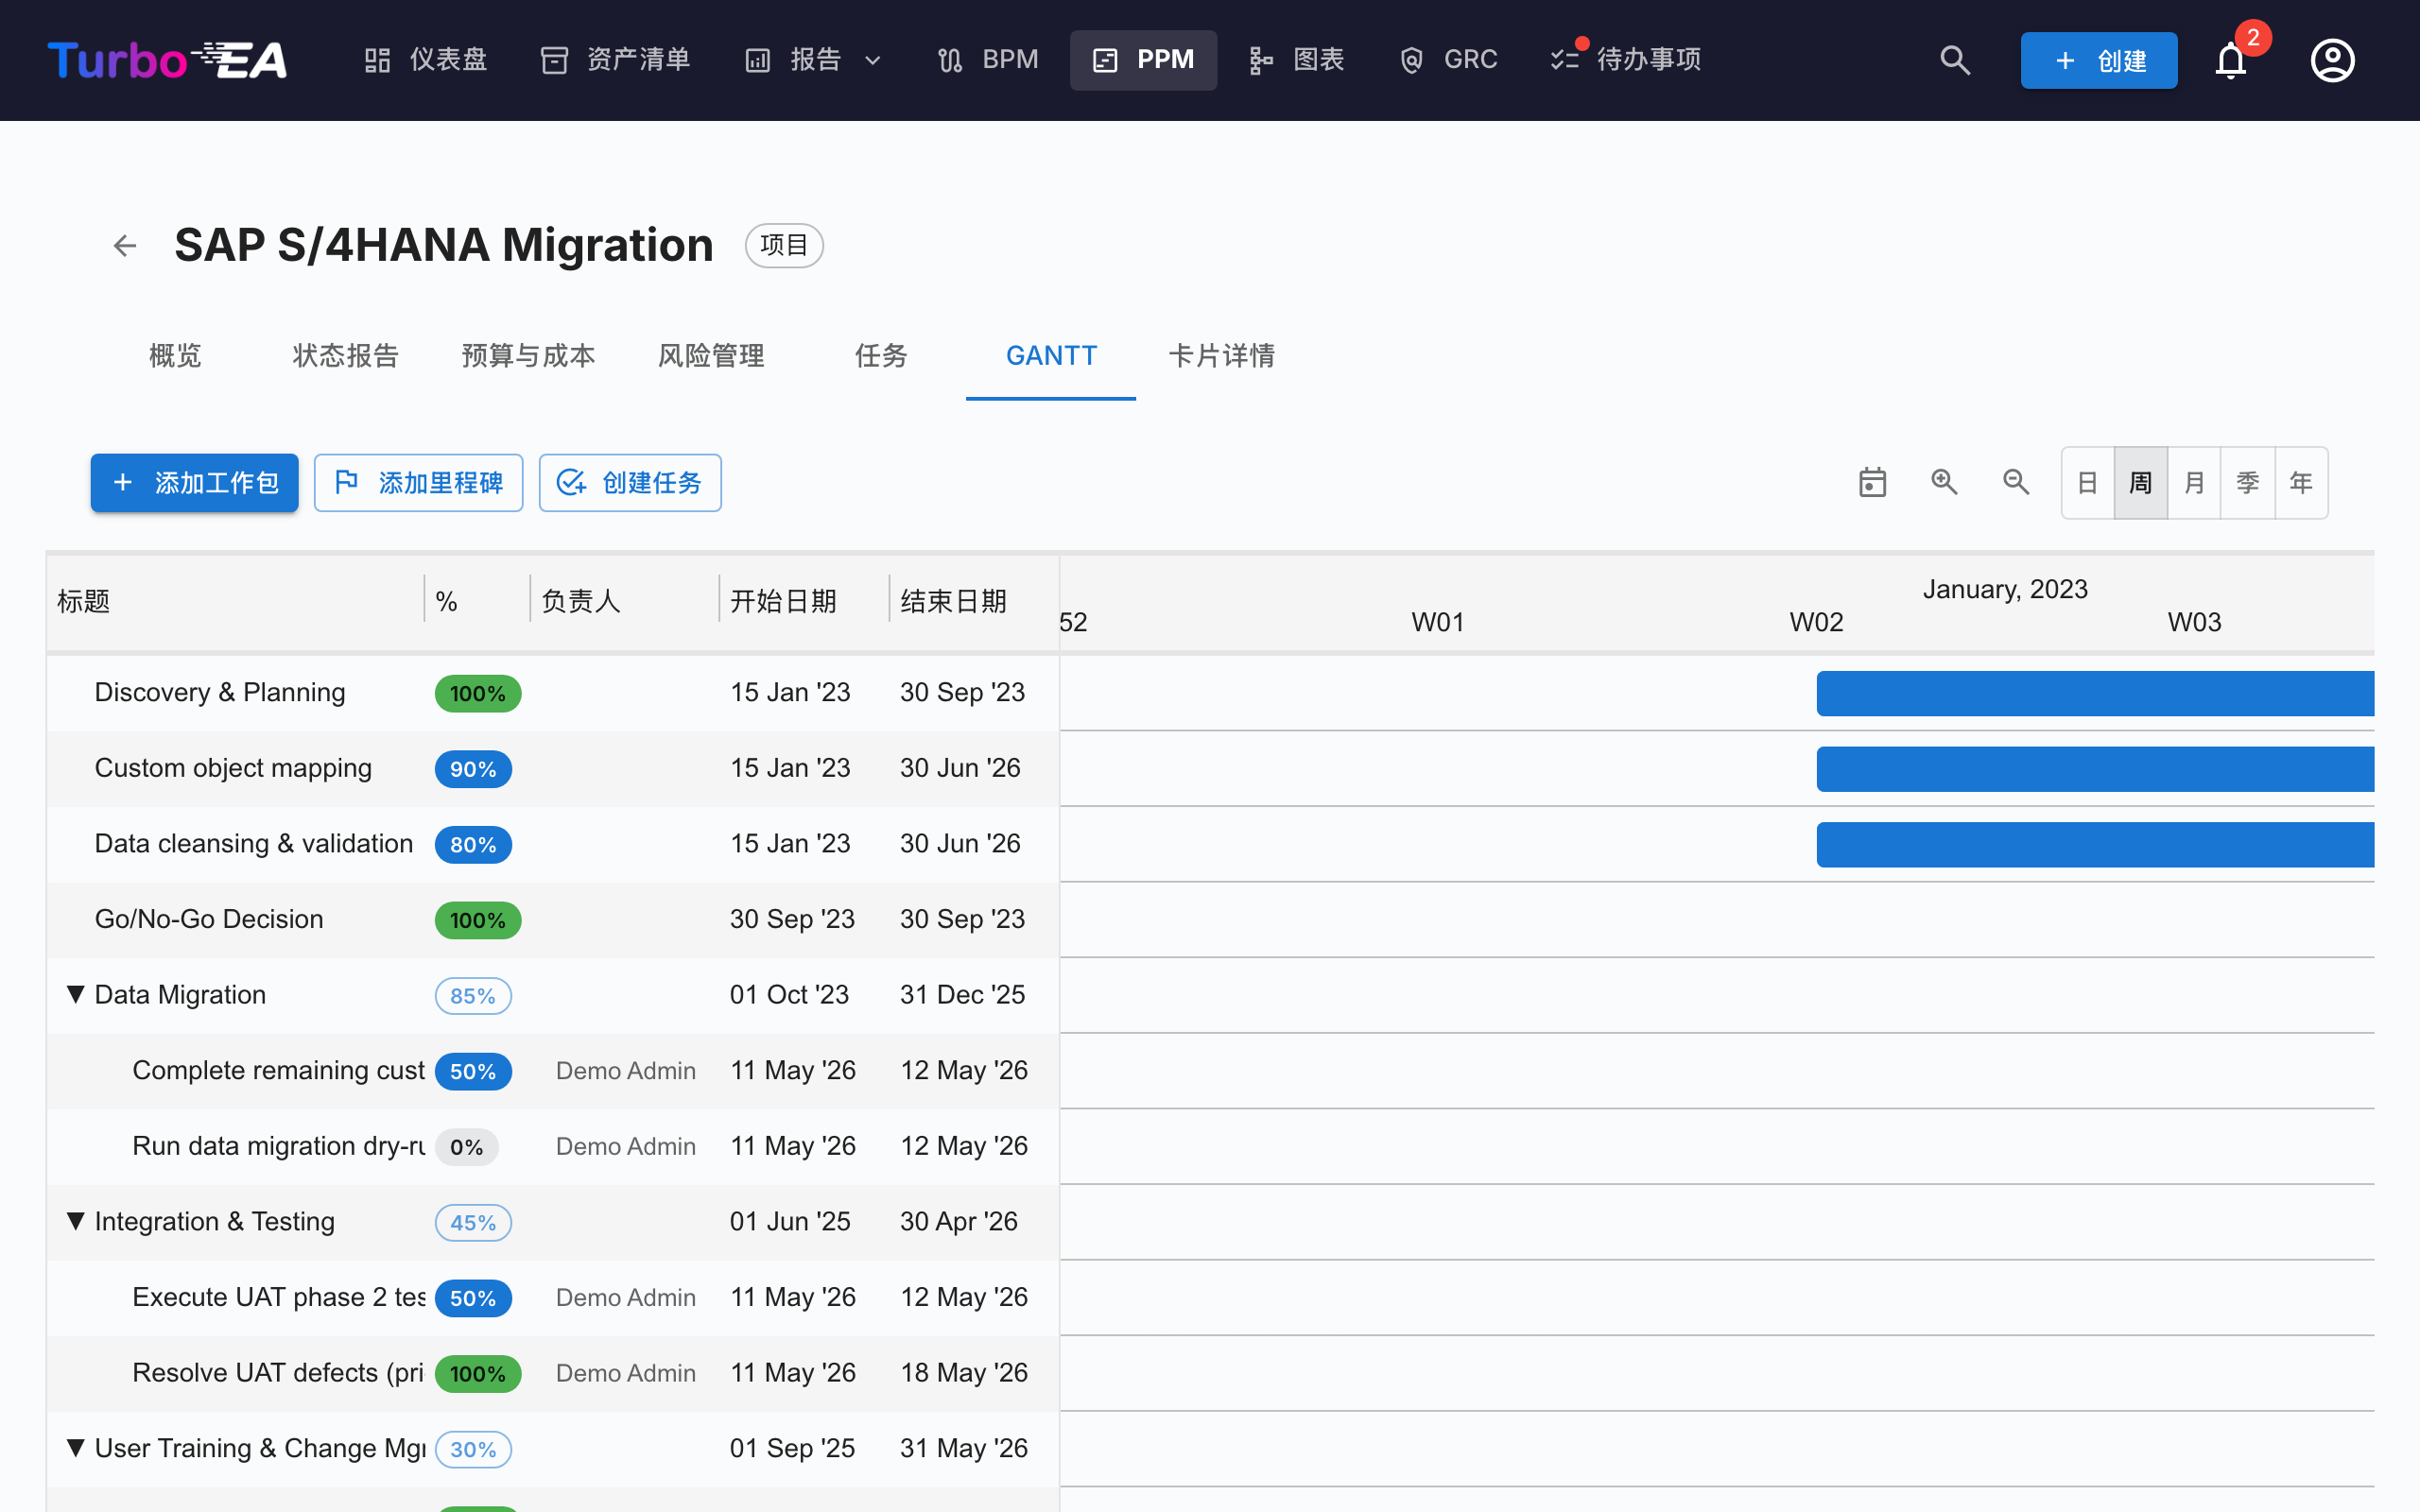This screenshot has width=2420, height=1512.
Task: Click the 45% badge for Integration & Testing
Action: tap(473, 1222)
